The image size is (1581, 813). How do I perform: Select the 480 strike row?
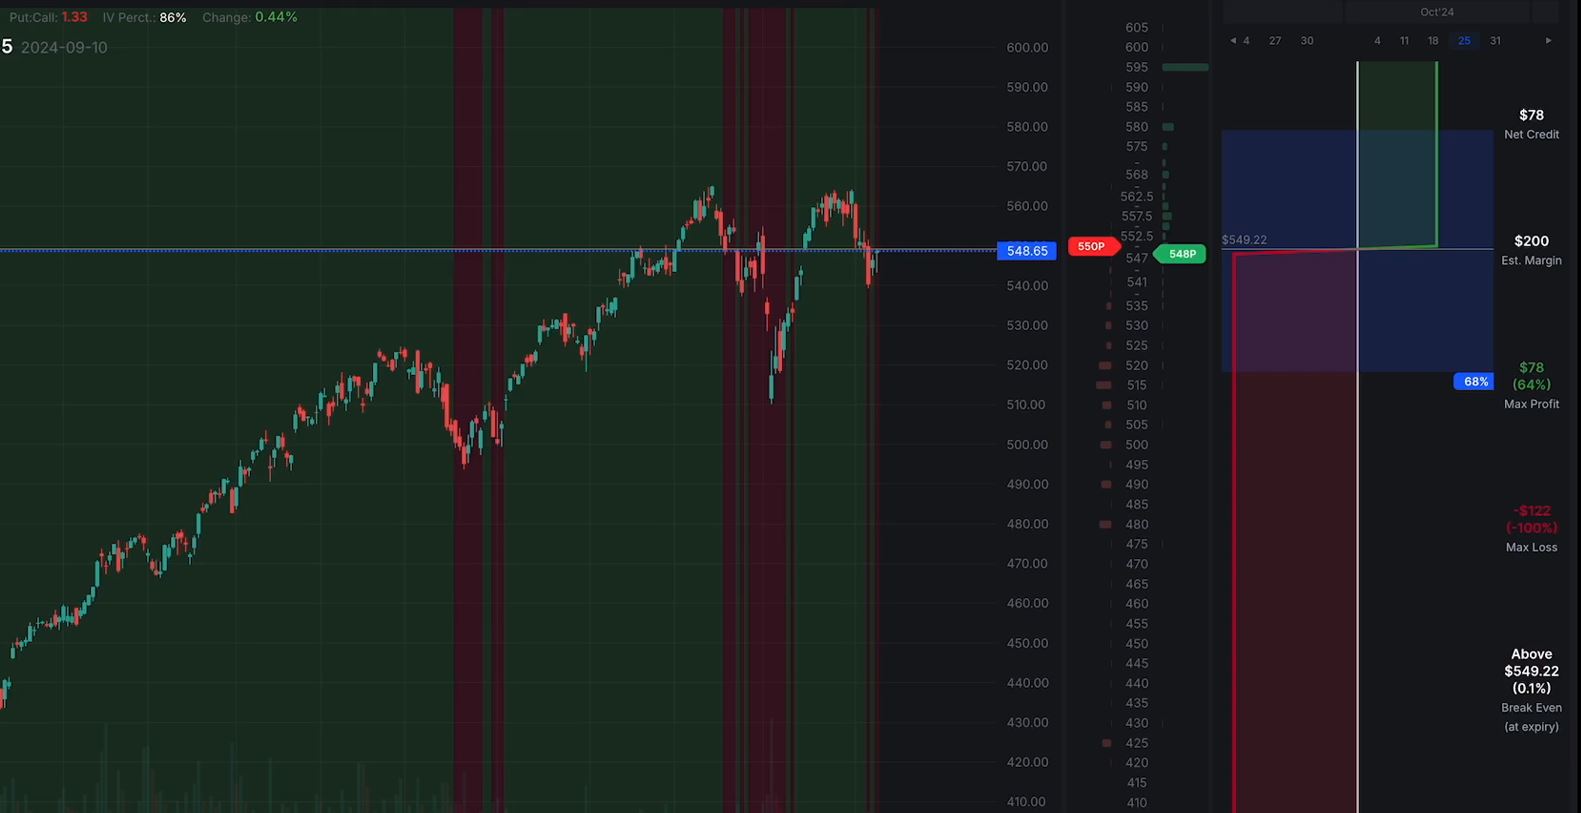[1137, 524]
